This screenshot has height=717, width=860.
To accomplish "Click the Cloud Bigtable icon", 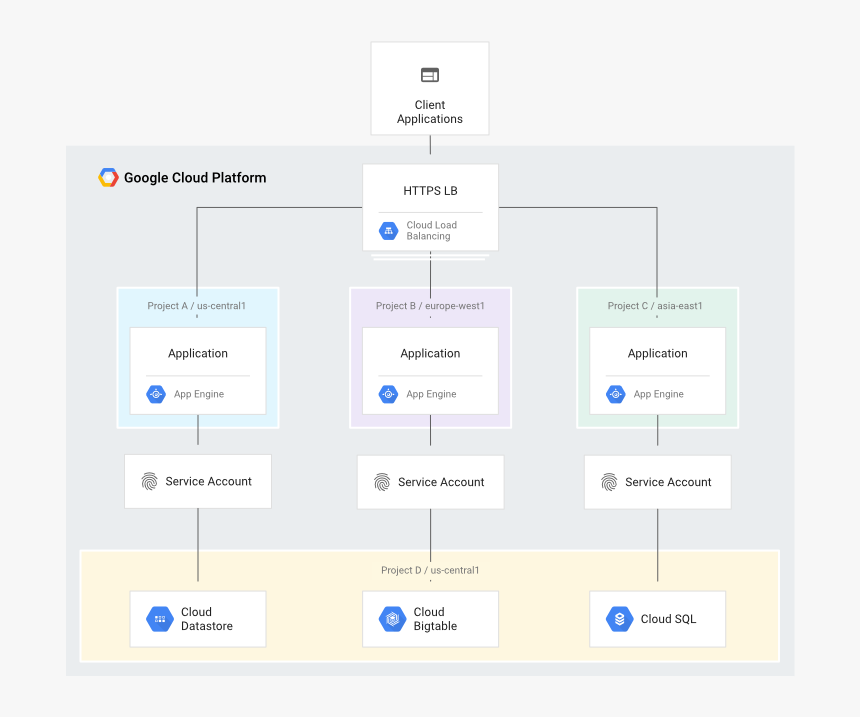I will 392,619.
